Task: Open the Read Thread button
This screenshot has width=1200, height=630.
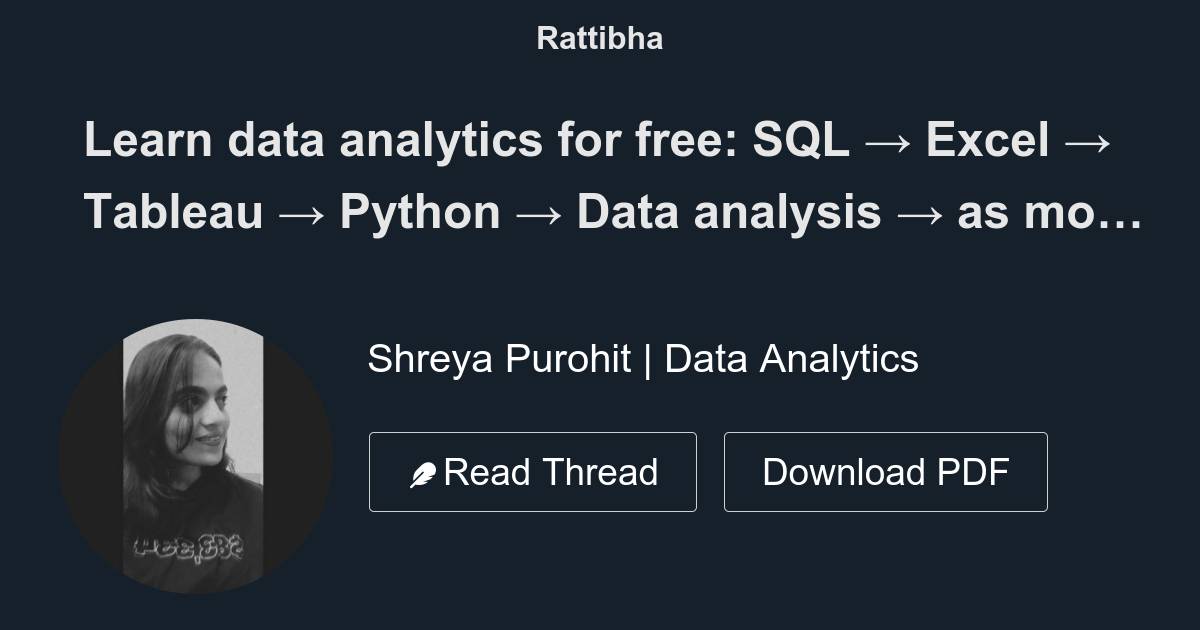Action: tap(532, 471)
